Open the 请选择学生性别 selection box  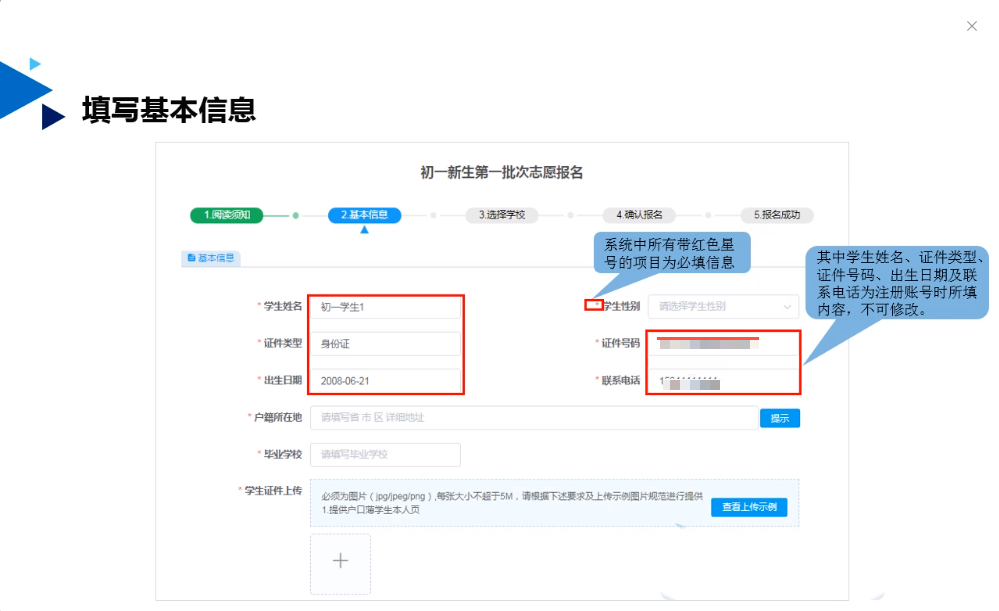pyautogui.click(x=720, y=306)
